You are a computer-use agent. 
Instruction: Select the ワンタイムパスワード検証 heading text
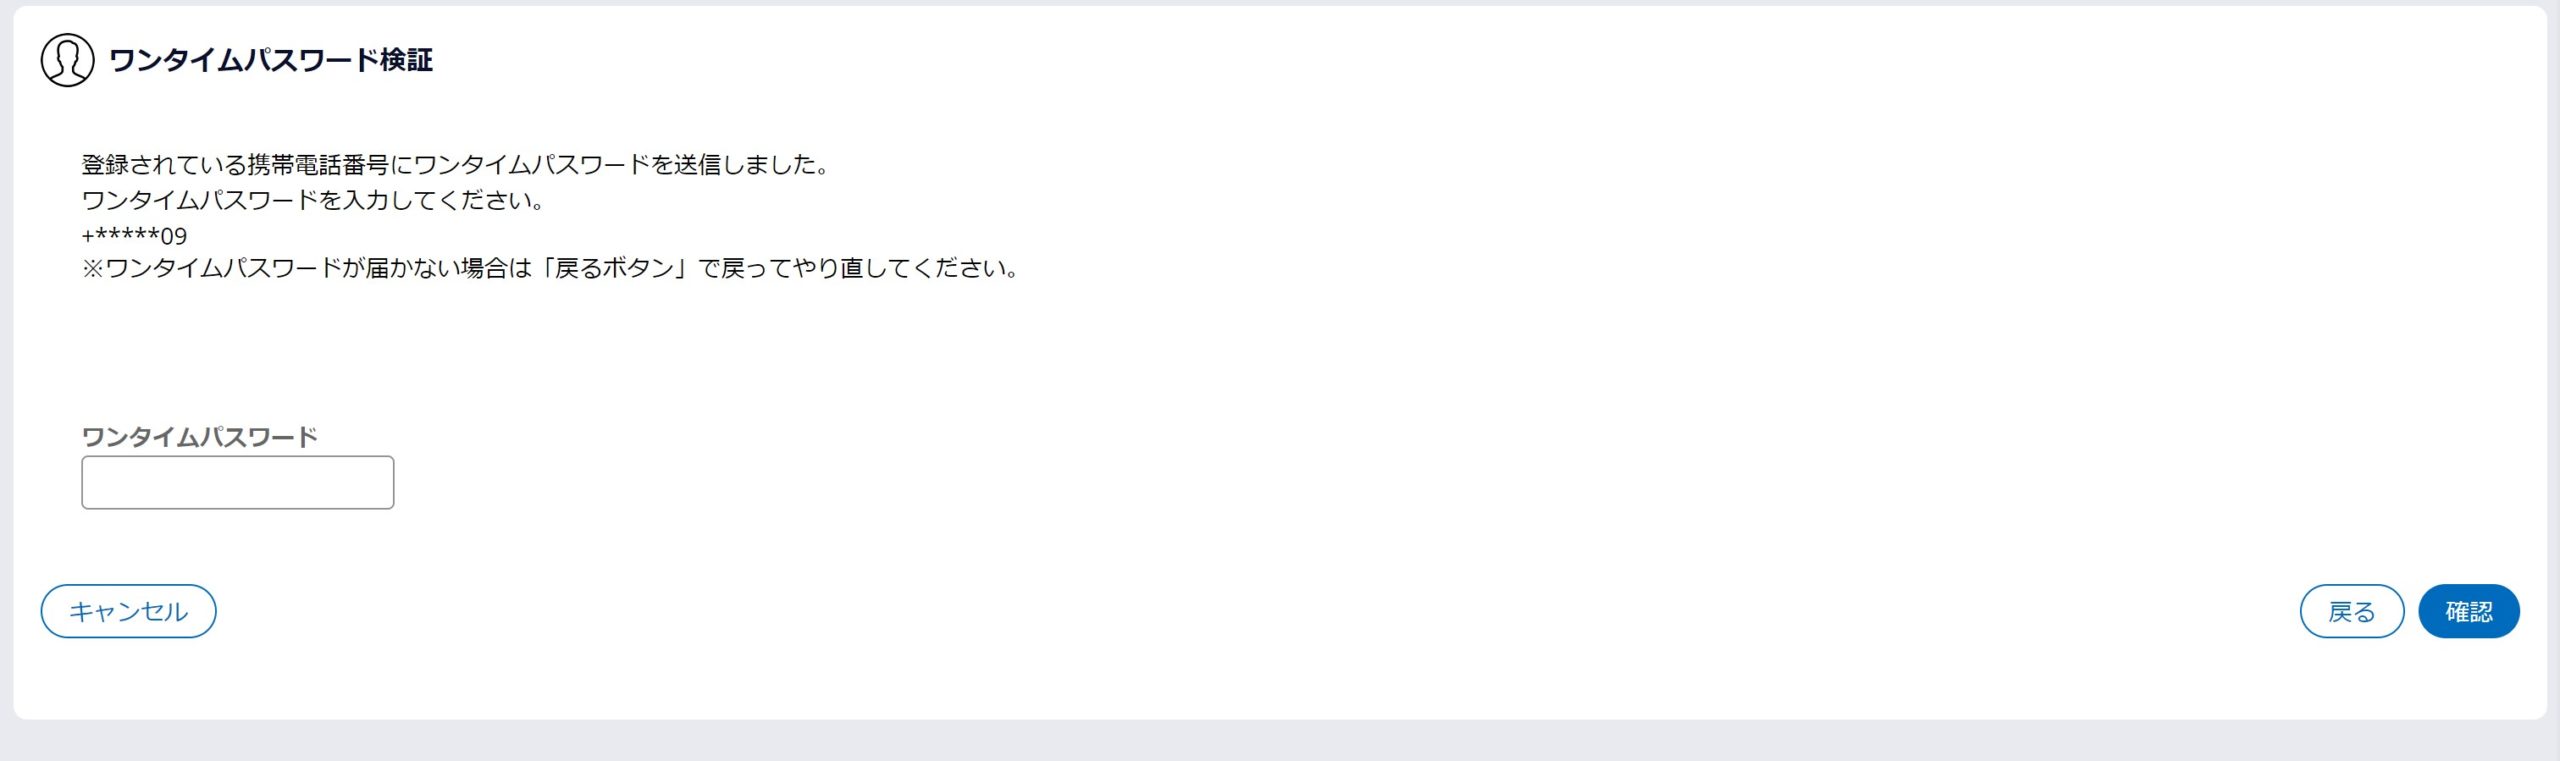click(x=270, y=60)
